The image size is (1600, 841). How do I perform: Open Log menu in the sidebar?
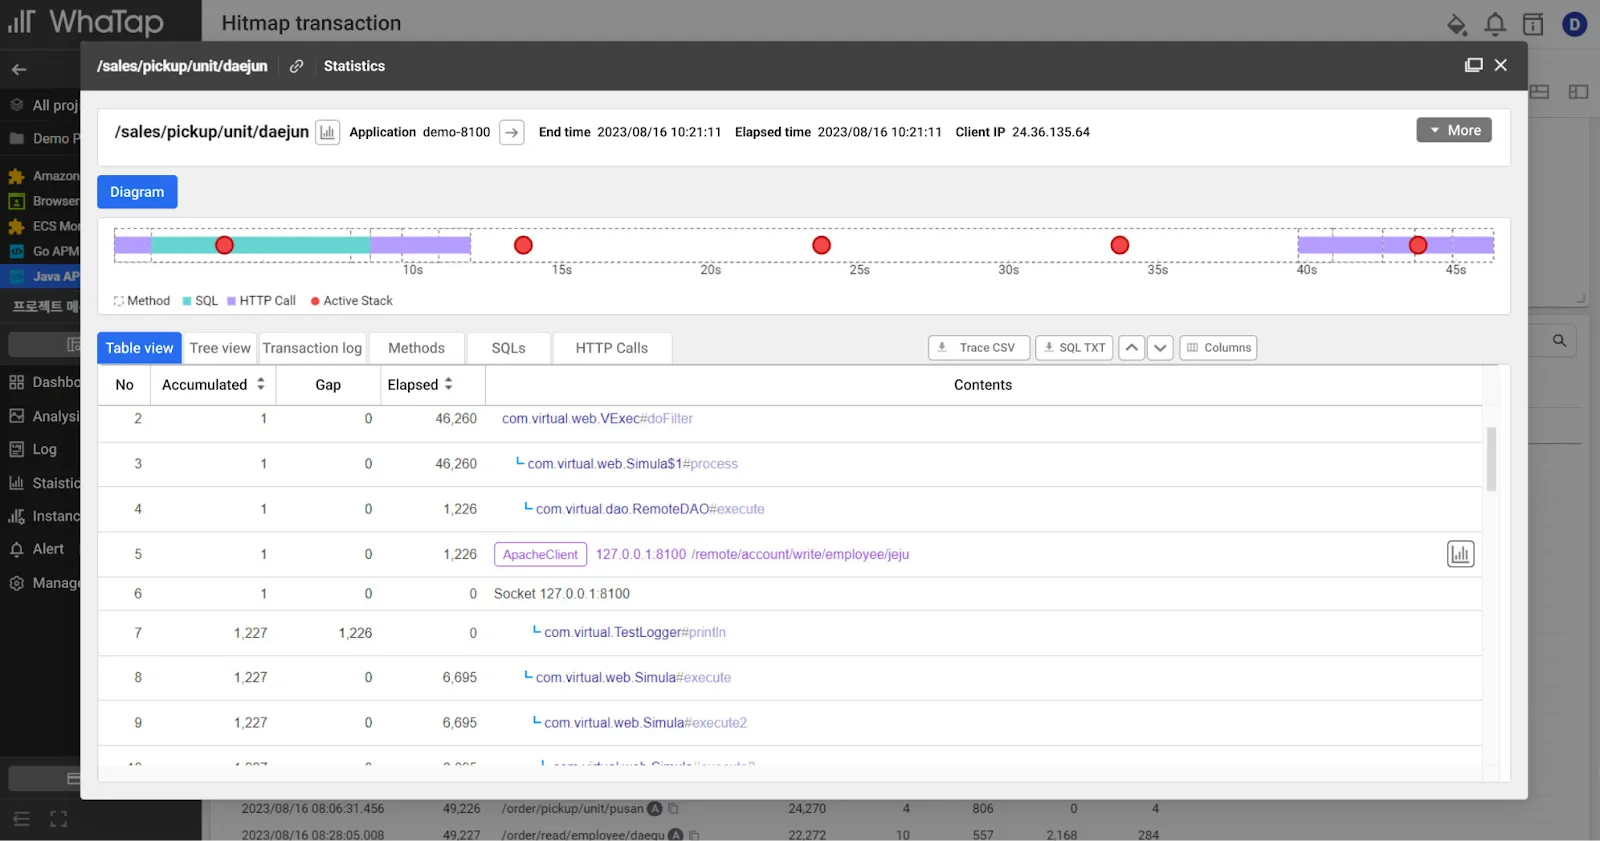(x=34, y=449)
